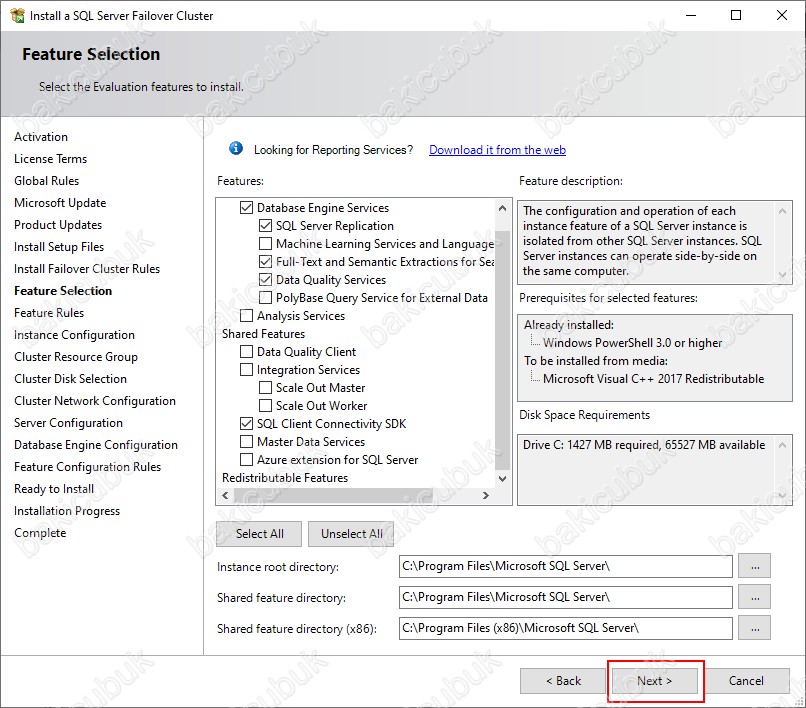Image resolution: width=806 pixels, height=708 pixels.
Task: Select the Install Failover Cluster Rules step
Action: pos(87,269)
